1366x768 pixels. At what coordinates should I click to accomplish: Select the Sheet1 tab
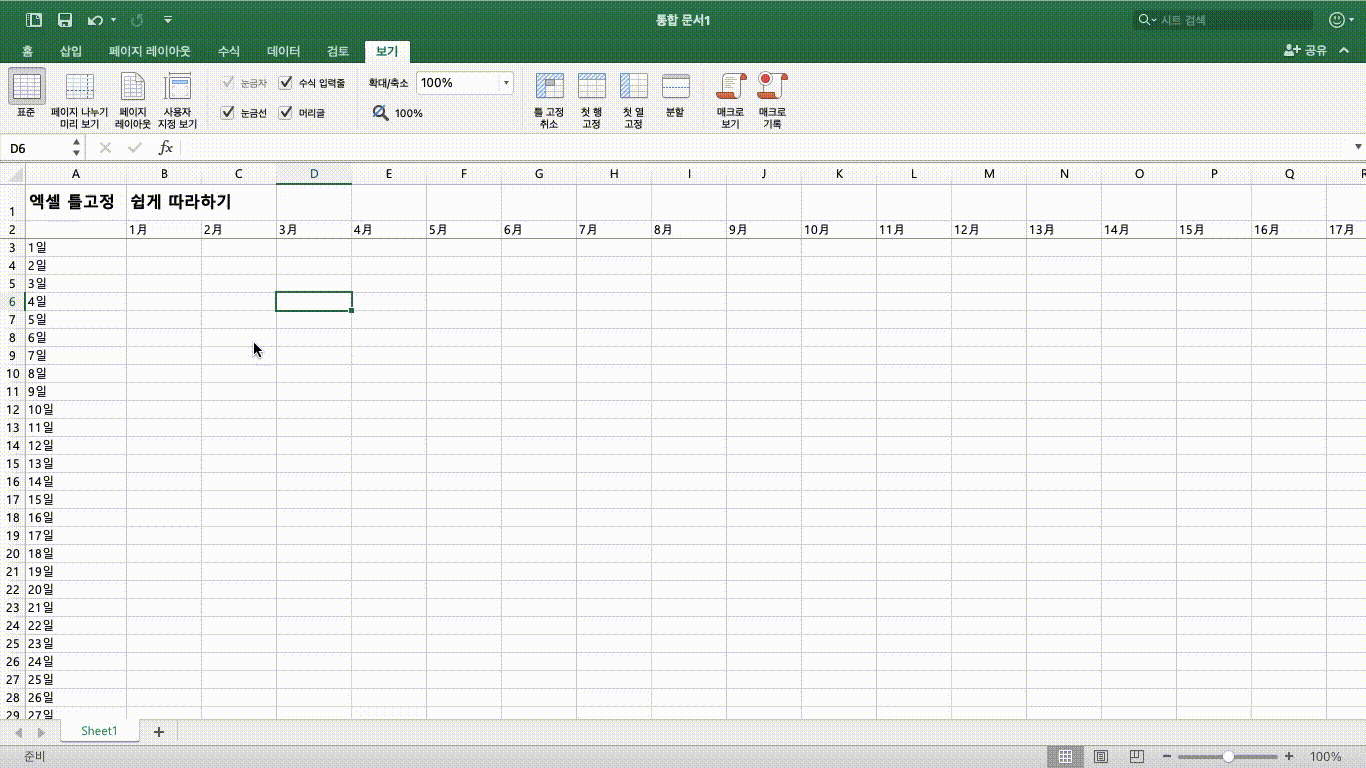(99, 731)
